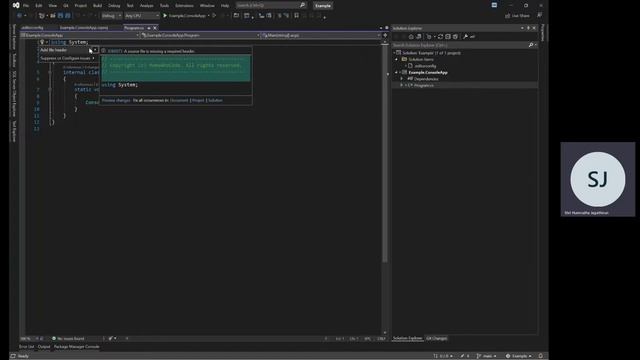Viewport: 640px width, 360px height.
Task: Open the View menu
Action: tap(53, 6)
